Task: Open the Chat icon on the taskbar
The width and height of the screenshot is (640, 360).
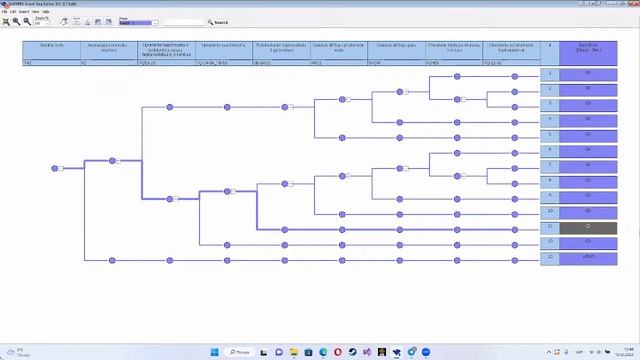Action: (x=279, y=352)
